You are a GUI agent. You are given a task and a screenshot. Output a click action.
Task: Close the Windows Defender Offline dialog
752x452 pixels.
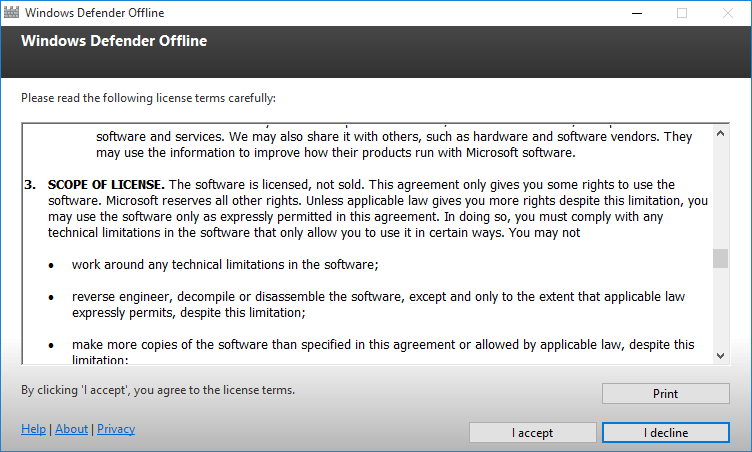pos(728,13)
